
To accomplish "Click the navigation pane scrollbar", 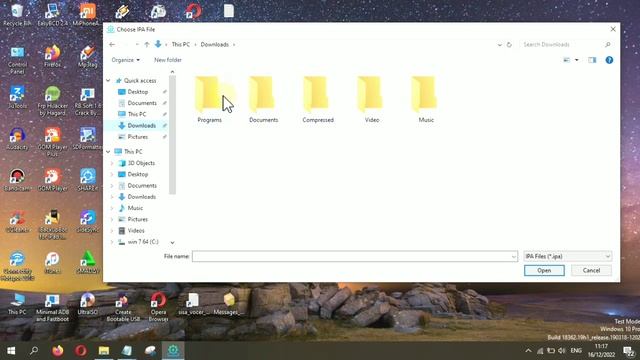I will click(172, 135).
